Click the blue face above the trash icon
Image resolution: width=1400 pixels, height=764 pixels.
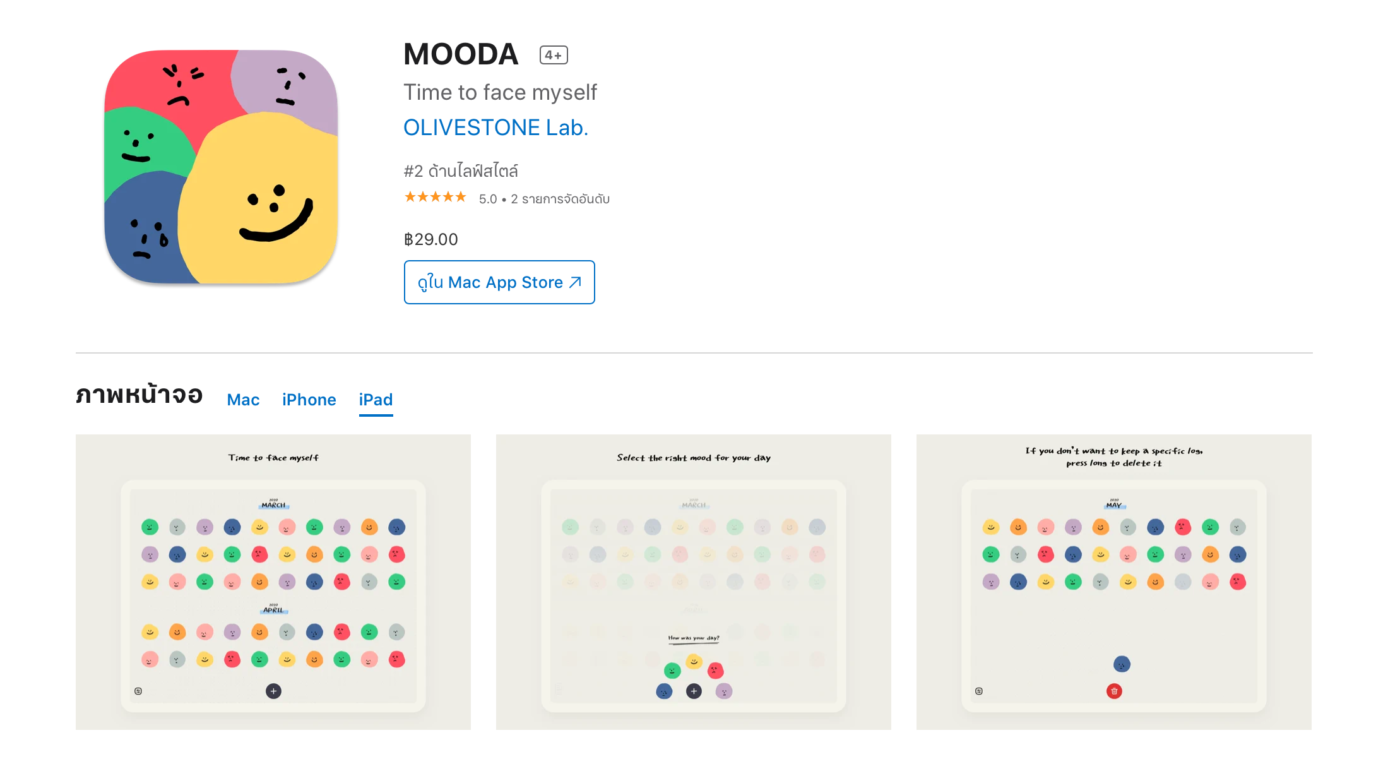(1121, 664)
